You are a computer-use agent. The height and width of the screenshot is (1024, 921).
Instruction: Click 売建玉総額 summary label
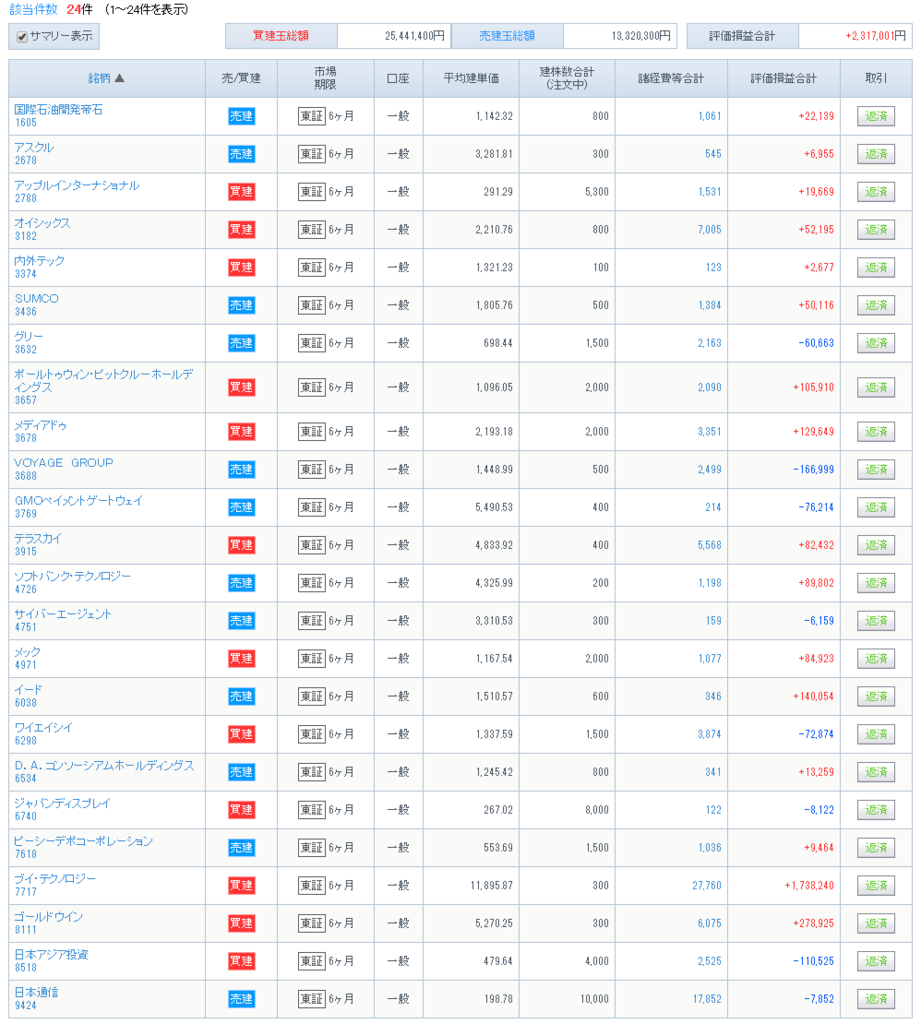[507, 37]
